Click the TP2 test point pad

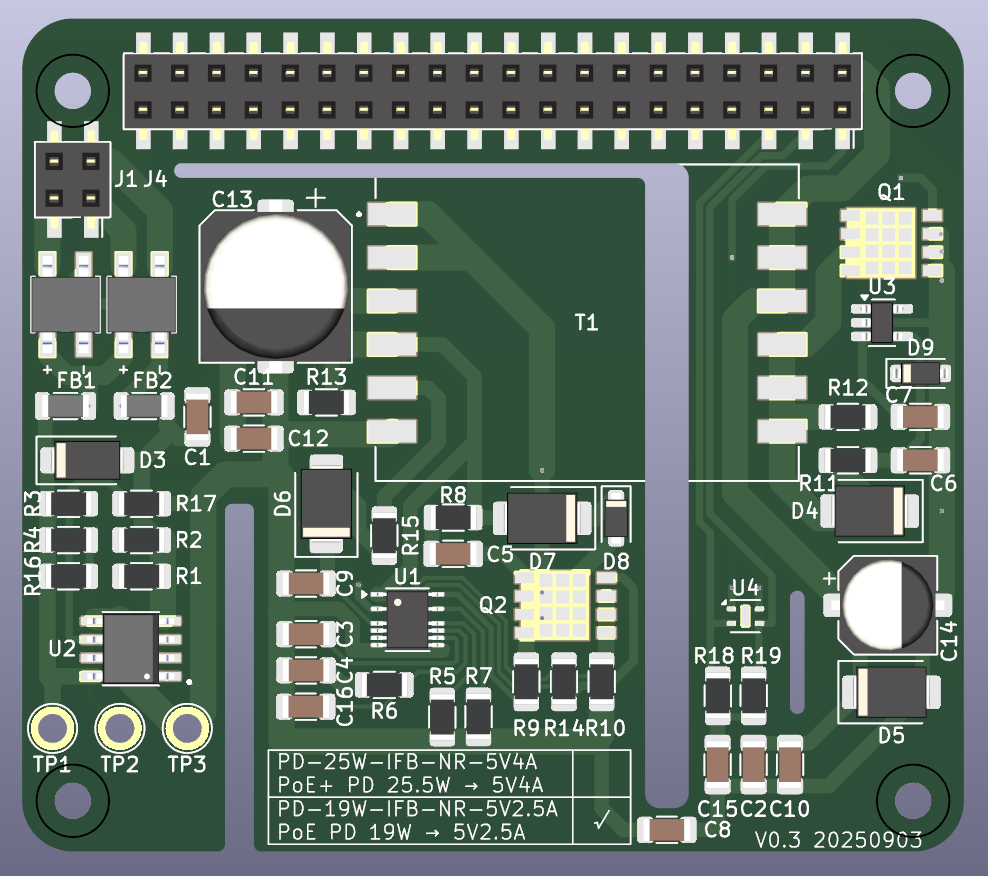coord(120,728)
